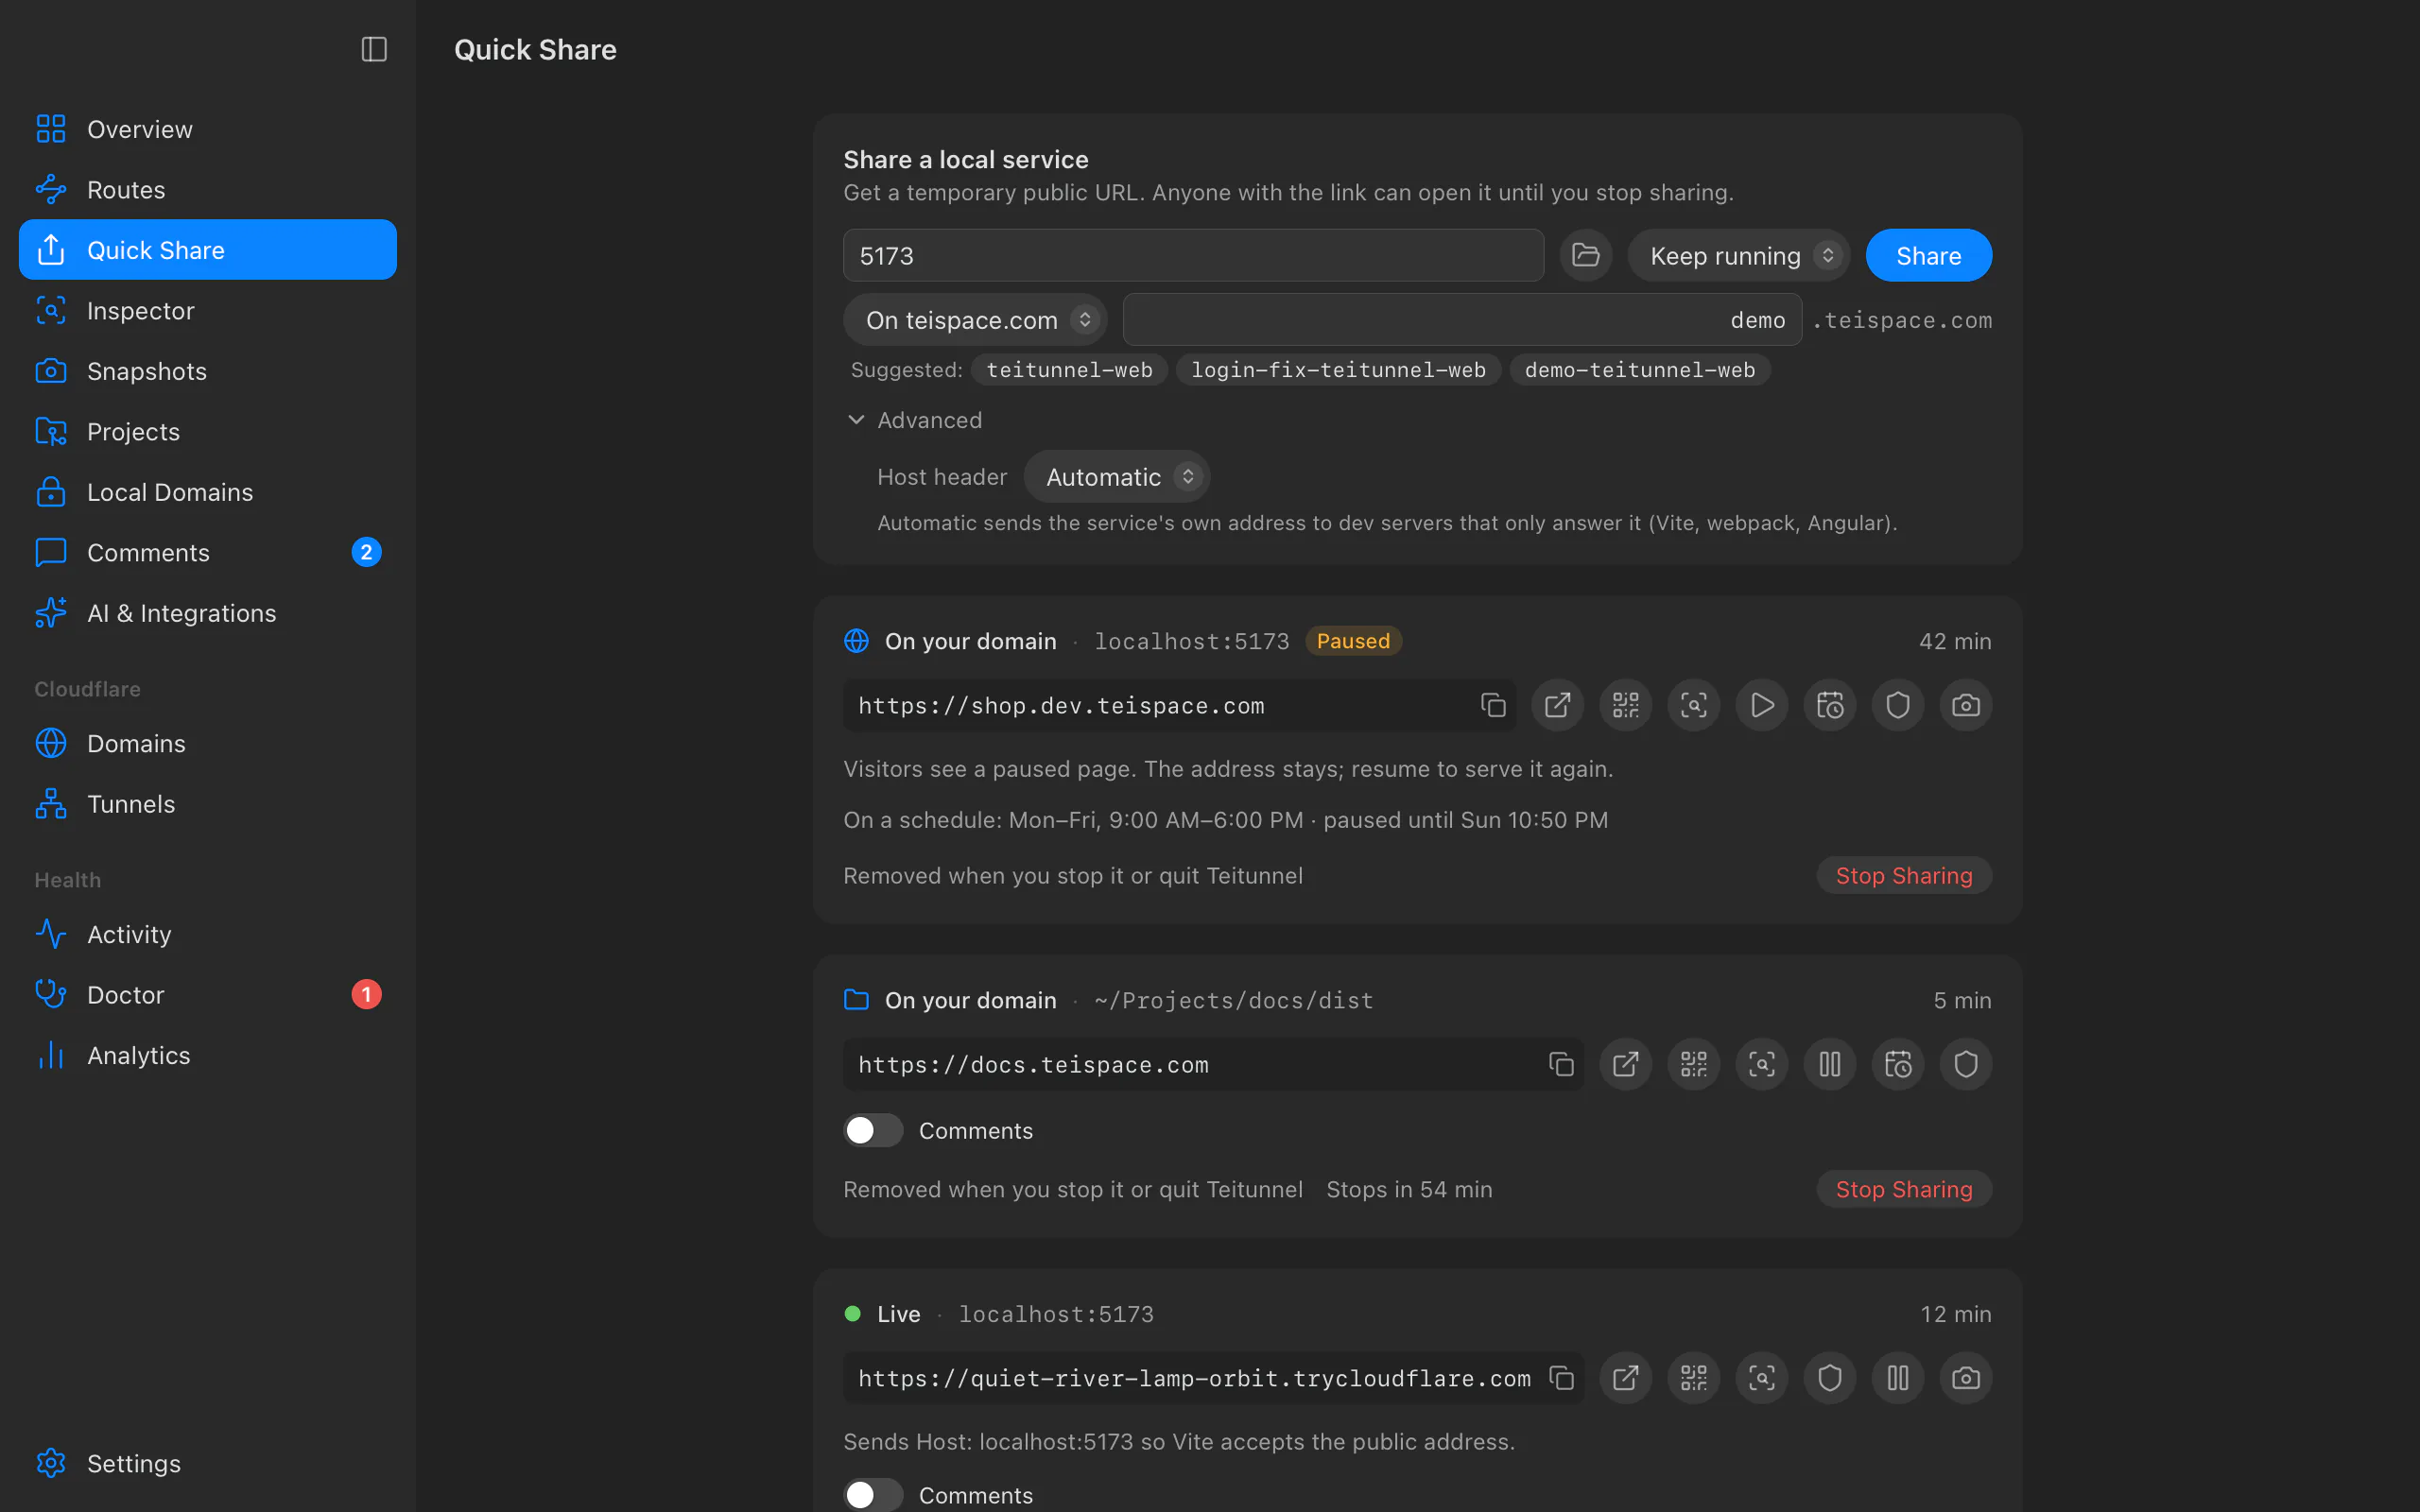Resume the paused shop.dev.teispace.com share
Image resolution: width=2420 pixels, height=1512 pixels.
pos(1761,705)
